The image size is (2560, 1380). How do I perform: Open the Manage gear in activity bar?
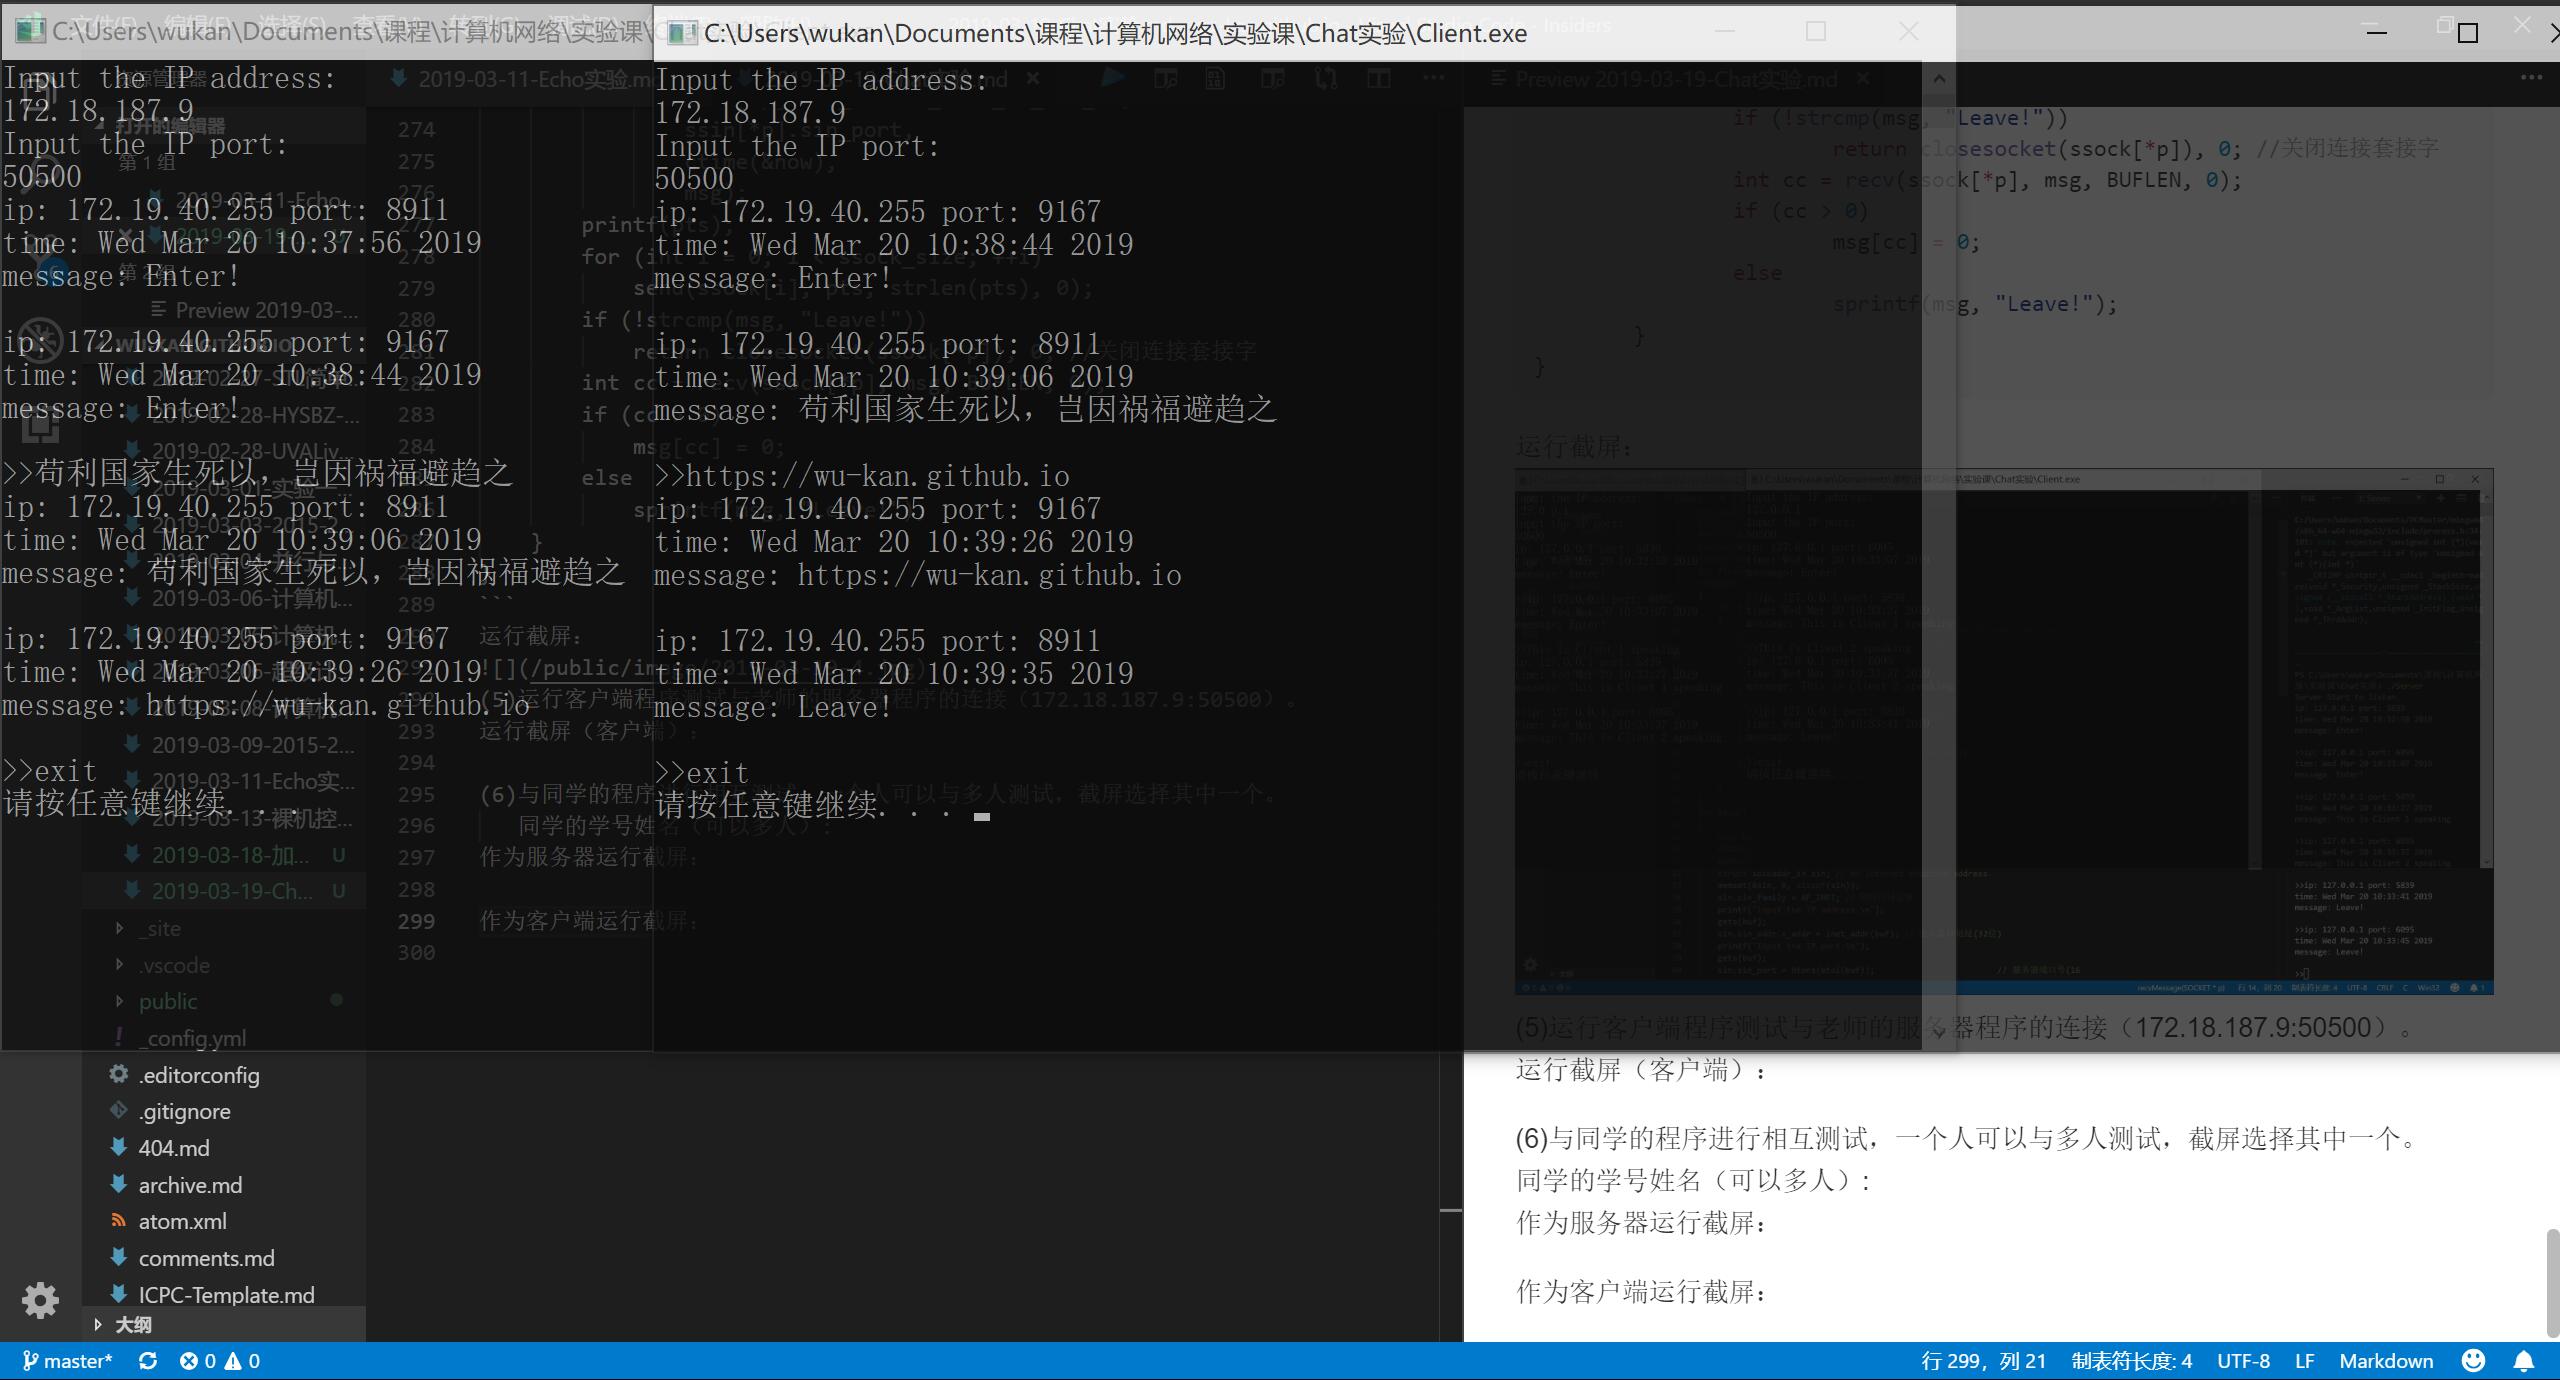(40, 1300)
